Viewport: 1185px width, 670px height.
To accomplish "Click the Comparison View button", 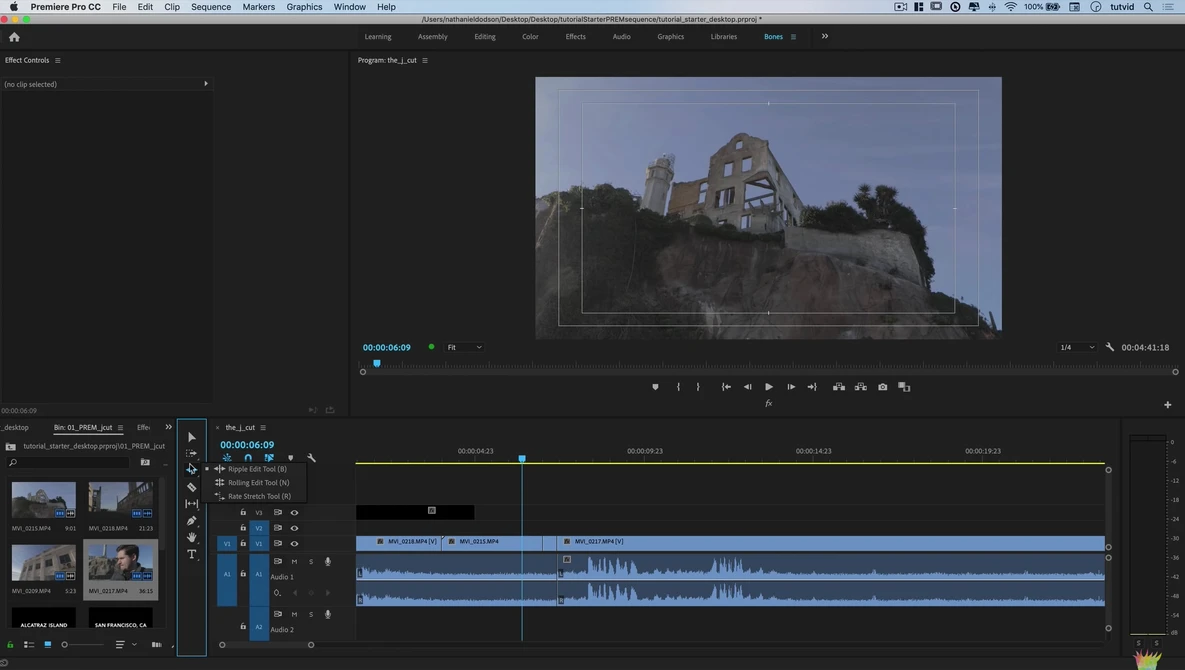I will [x=904, y=387].
